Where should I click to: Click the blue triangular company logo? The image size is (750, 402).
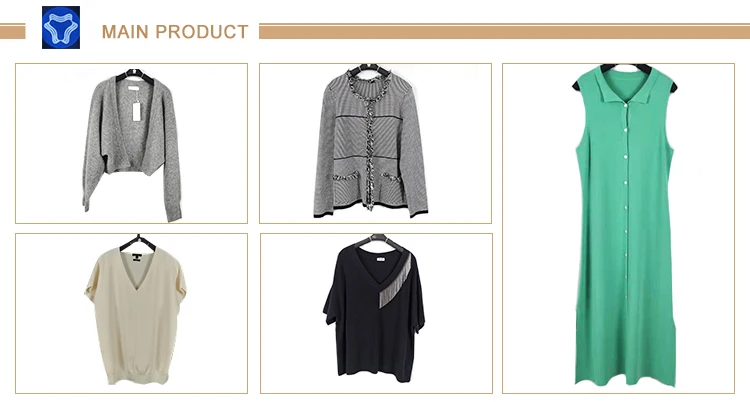tap(61, 27)
